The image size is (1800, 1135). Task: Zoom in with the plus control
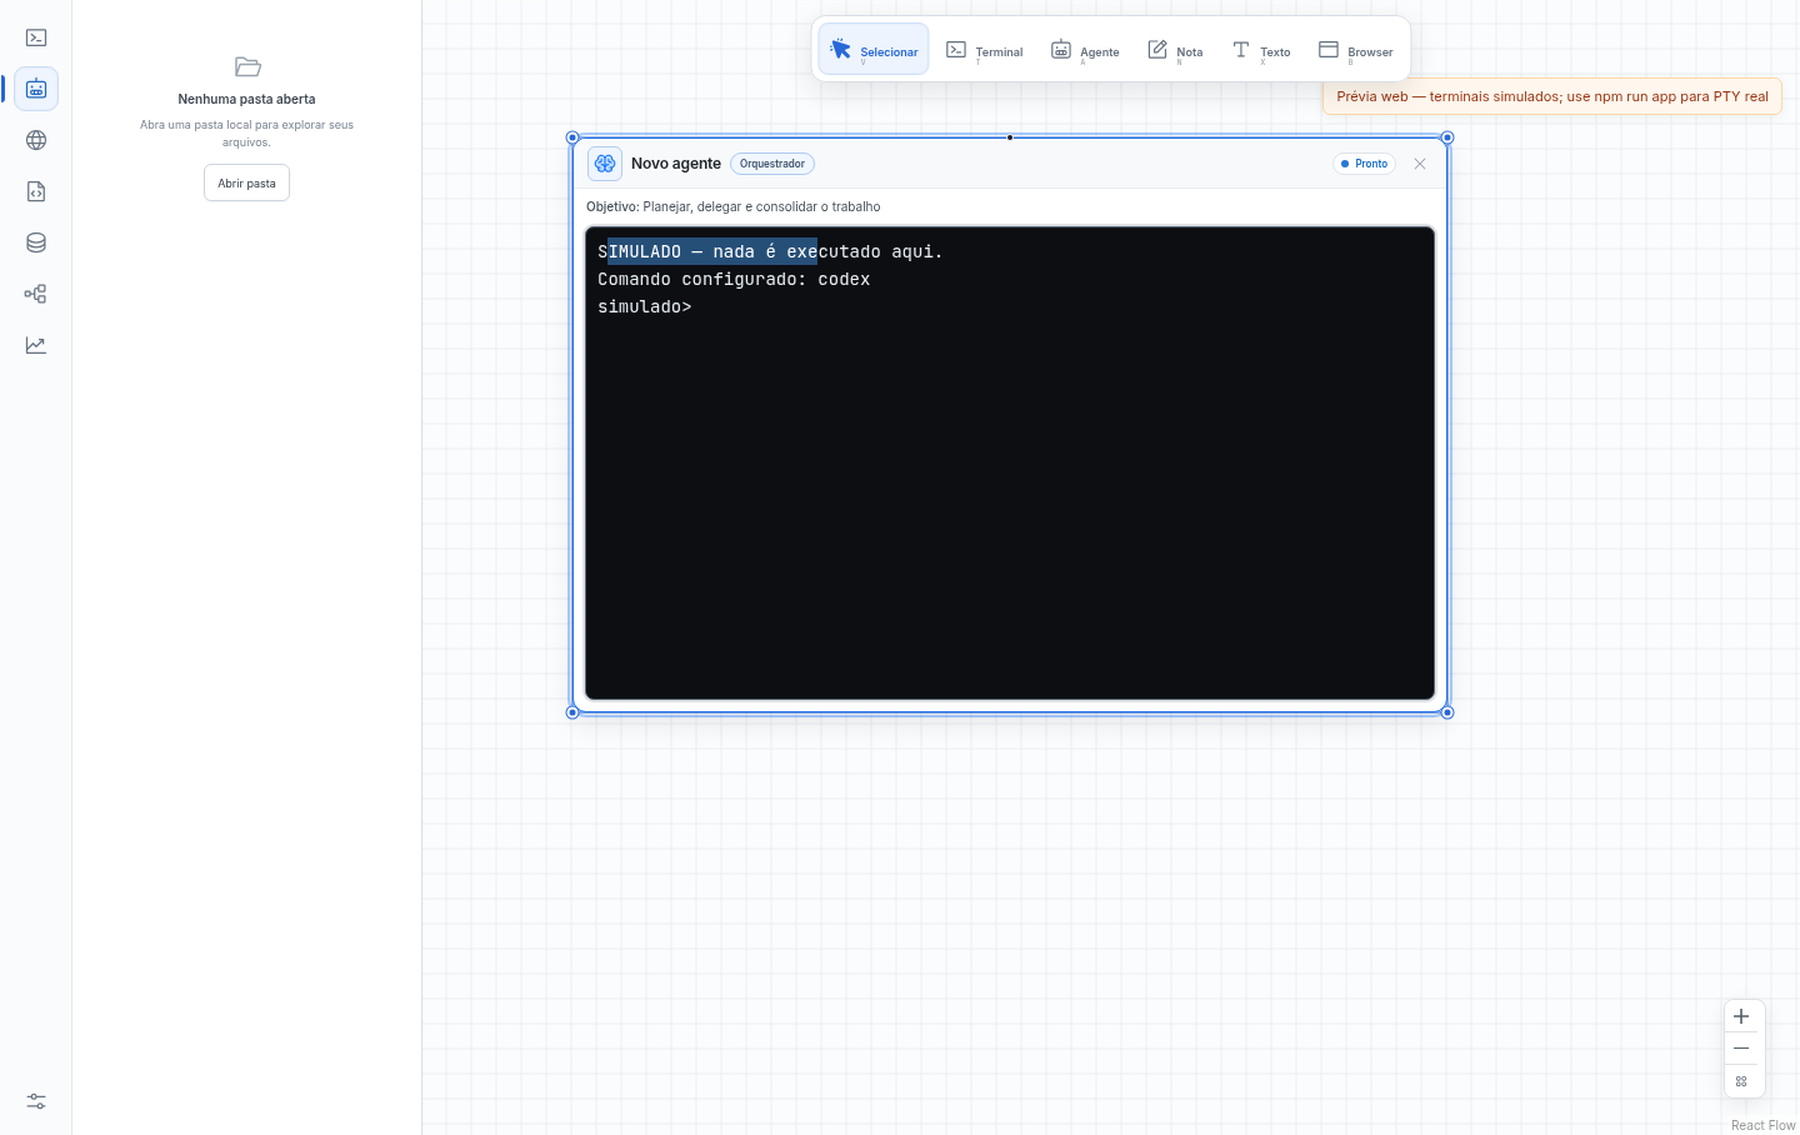[1741, 1017]
